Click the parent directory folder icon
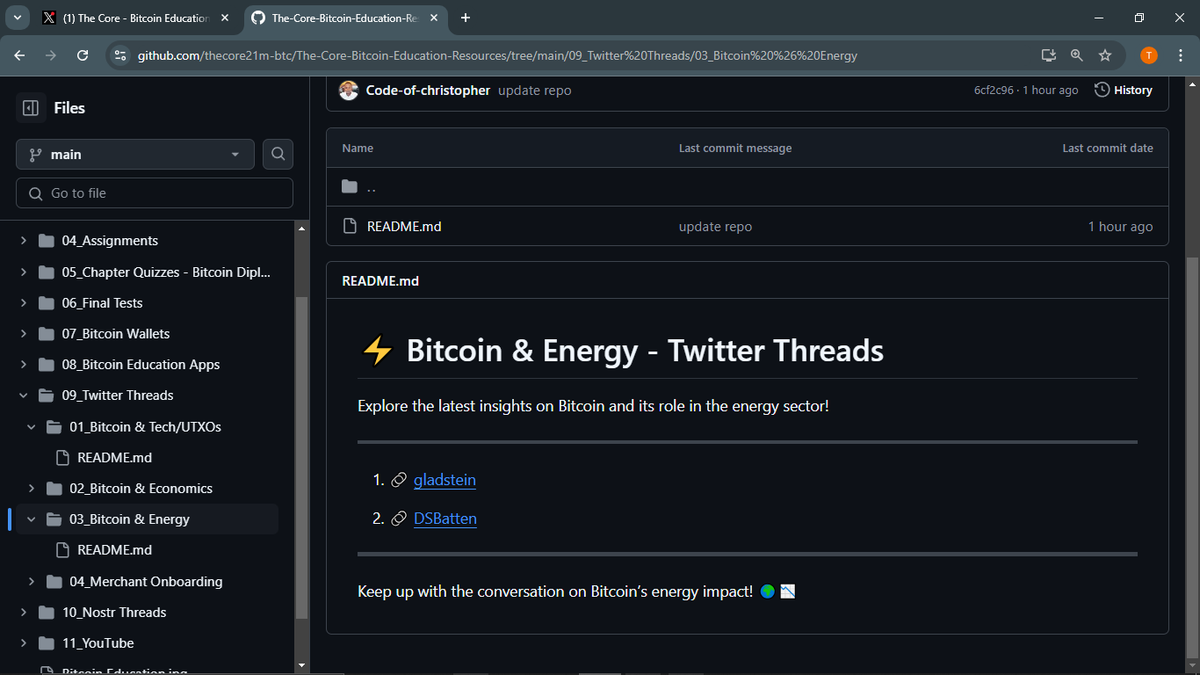The height and width of the screenshot is (675, 1200). click(x=349, y=187)
